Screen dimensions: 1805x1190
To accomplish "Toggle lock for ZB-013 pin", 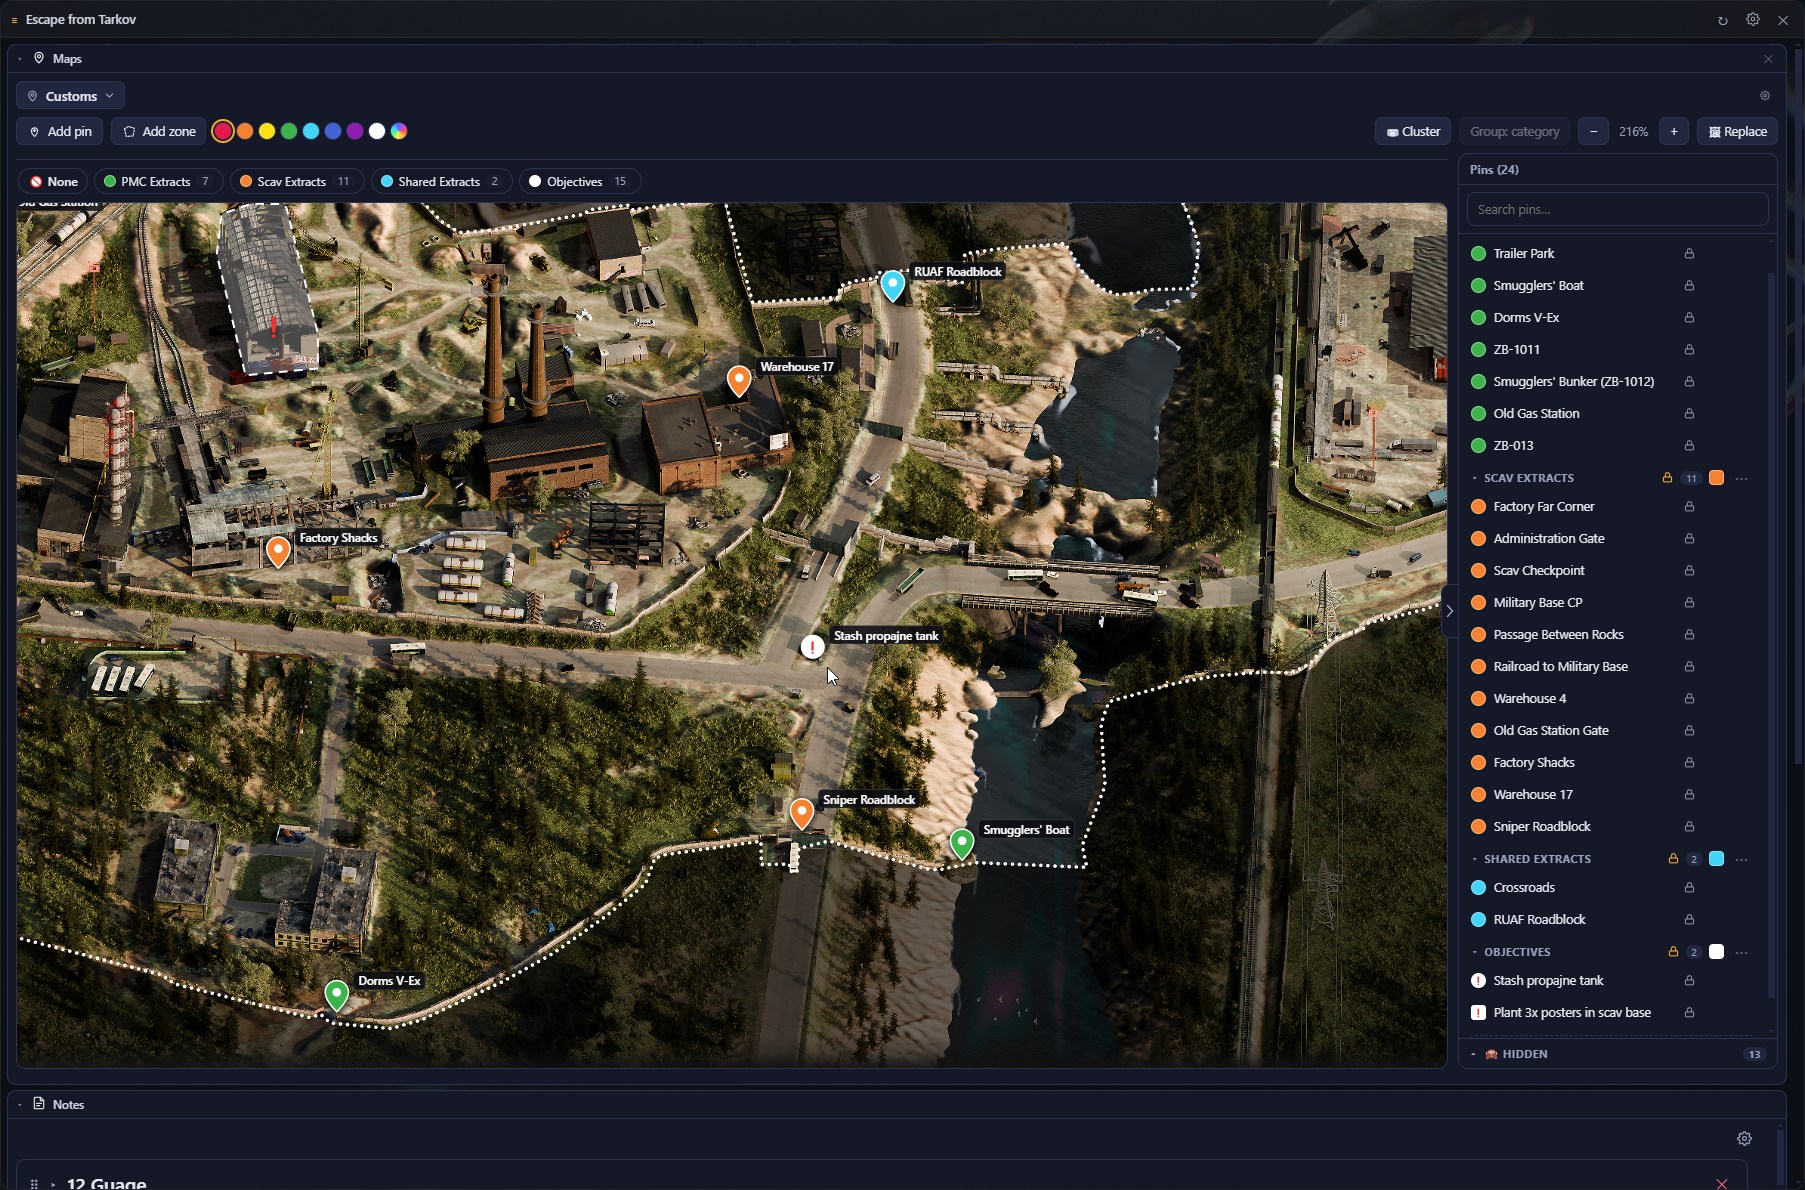I will click(1689, 446).
